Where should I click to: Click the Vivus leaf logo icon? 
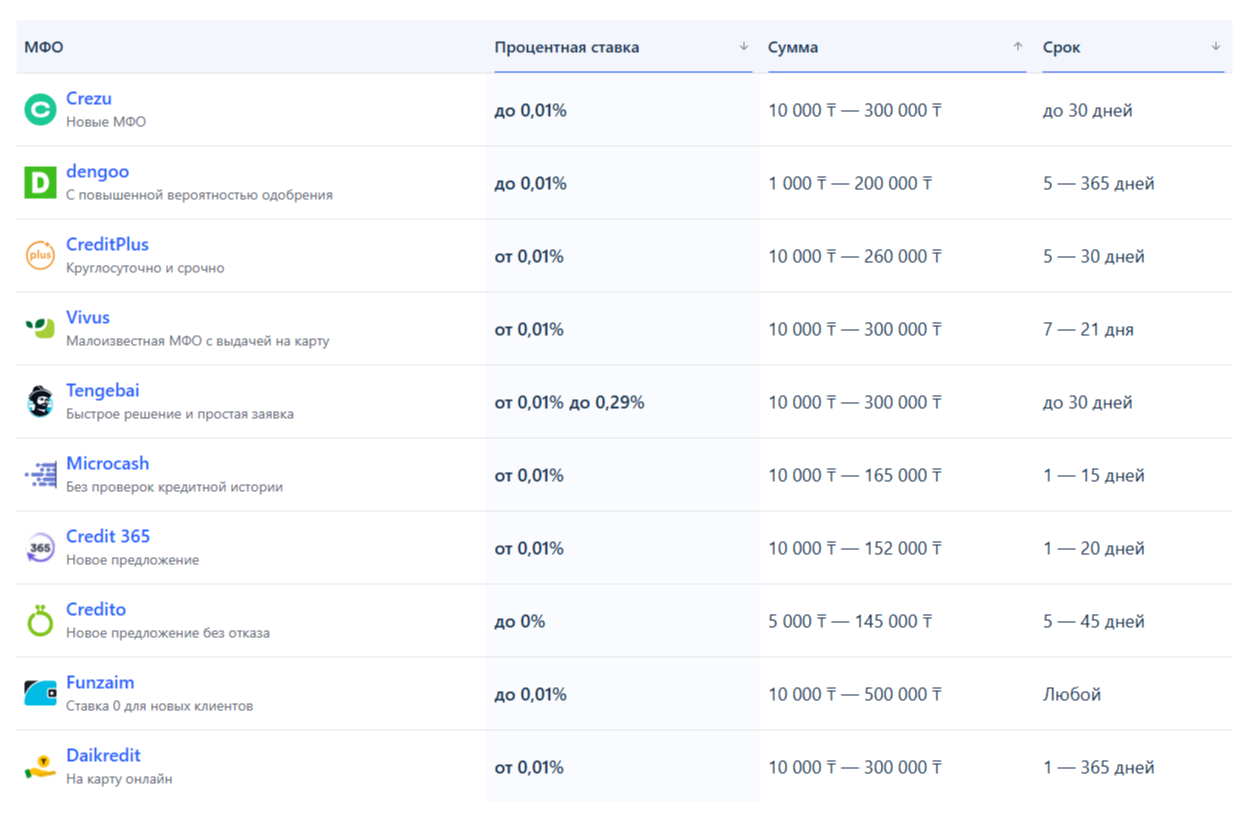coord(40,329)
